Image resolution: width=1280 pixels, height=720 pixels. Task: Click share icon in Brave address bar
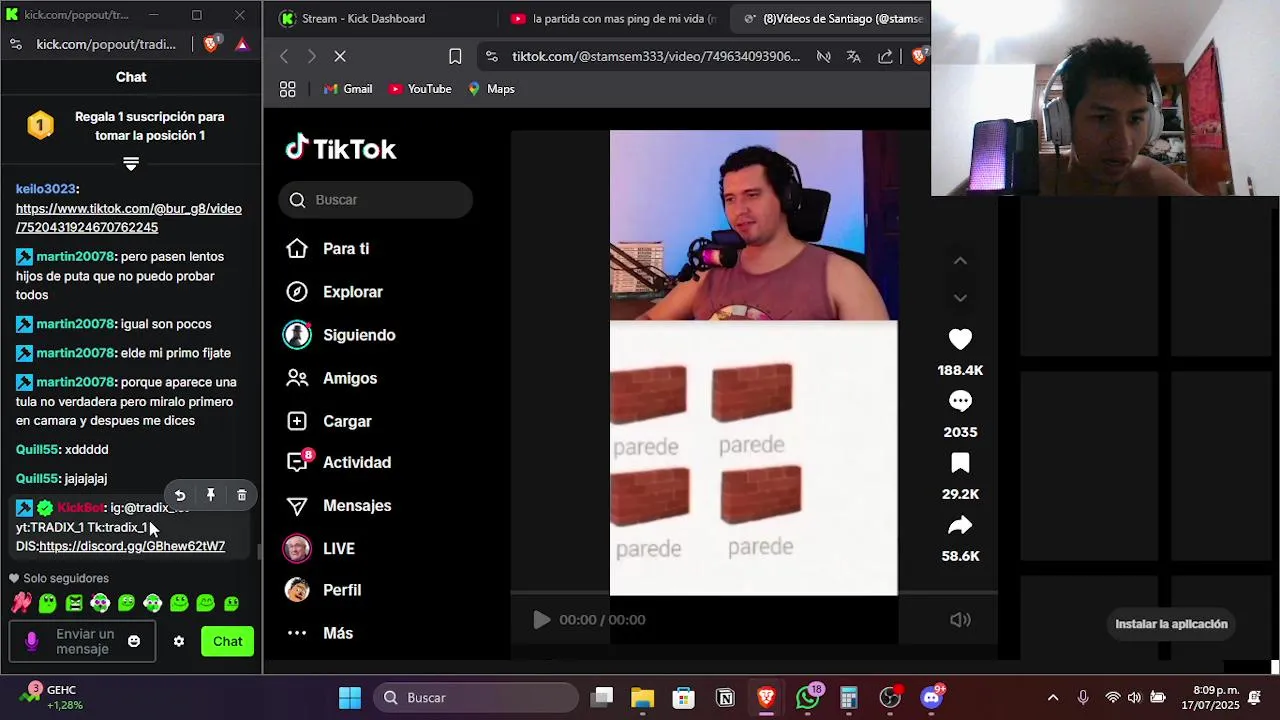pyautogui.click(x=885, y=57)
